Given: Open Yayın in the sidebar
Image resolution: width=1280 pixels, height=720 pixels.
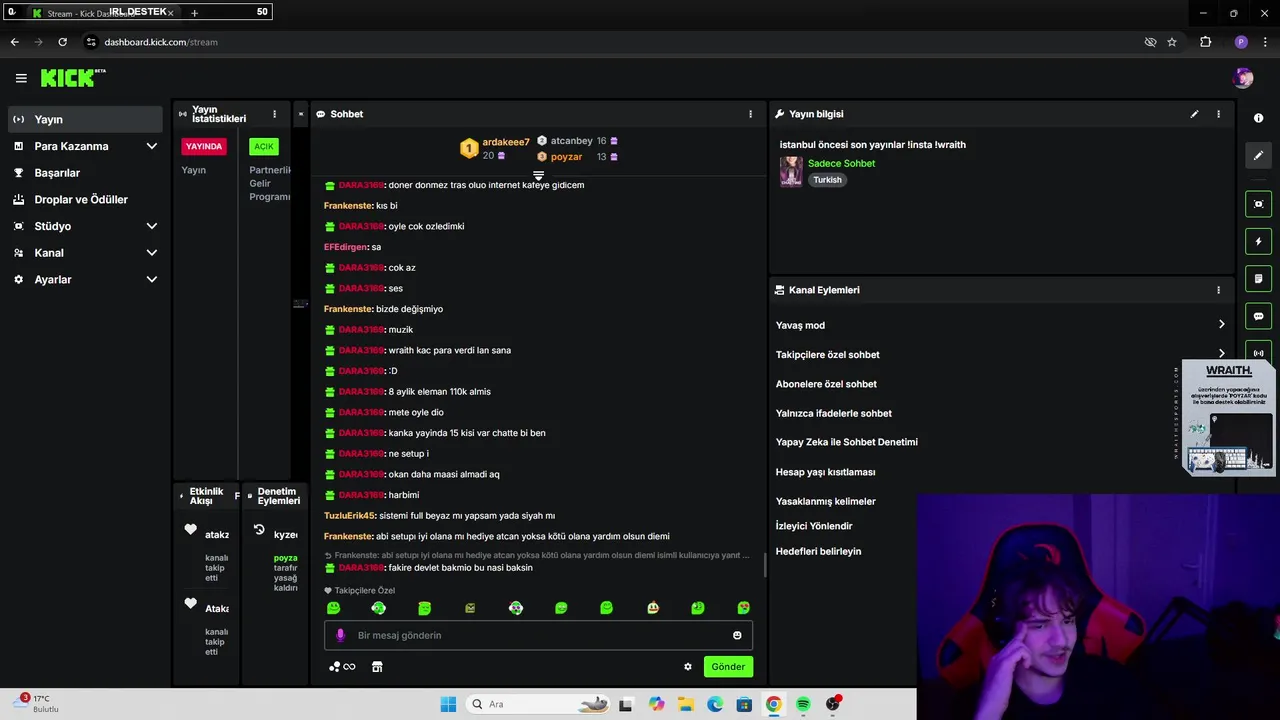Looking at the screenshot, I should point(85,119).
